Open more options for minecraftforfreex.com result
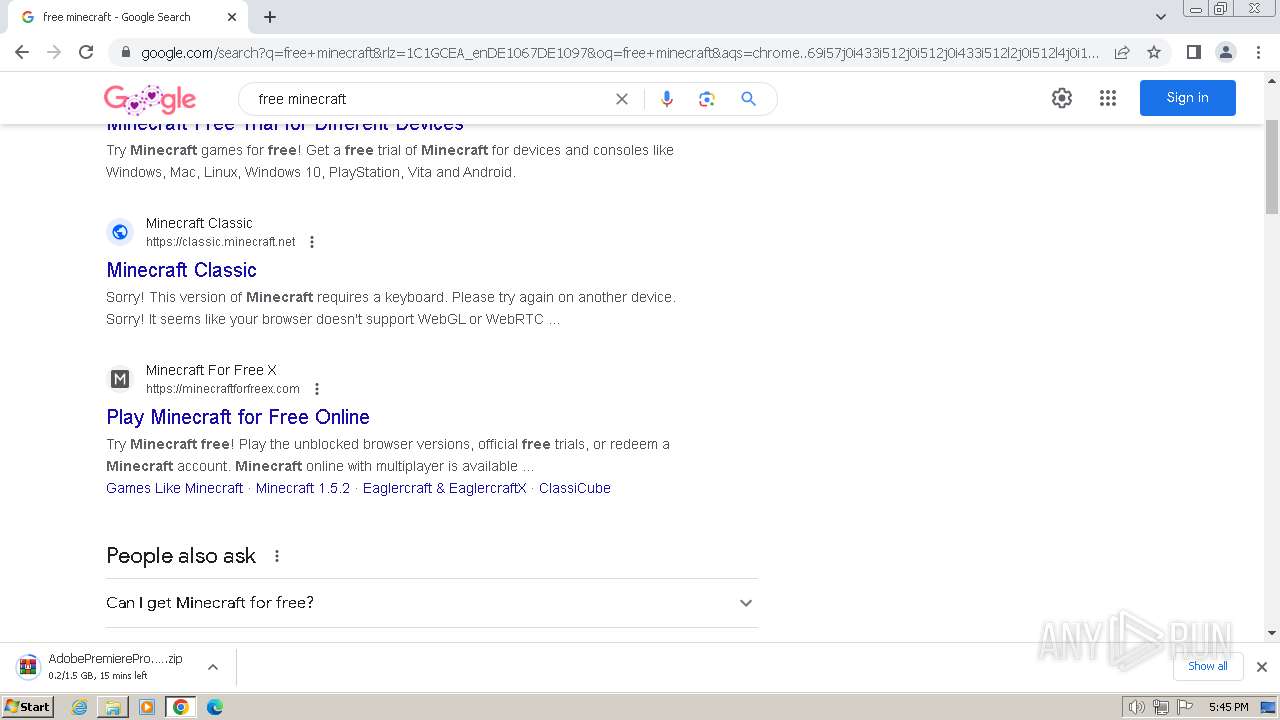 coord(317,389)
